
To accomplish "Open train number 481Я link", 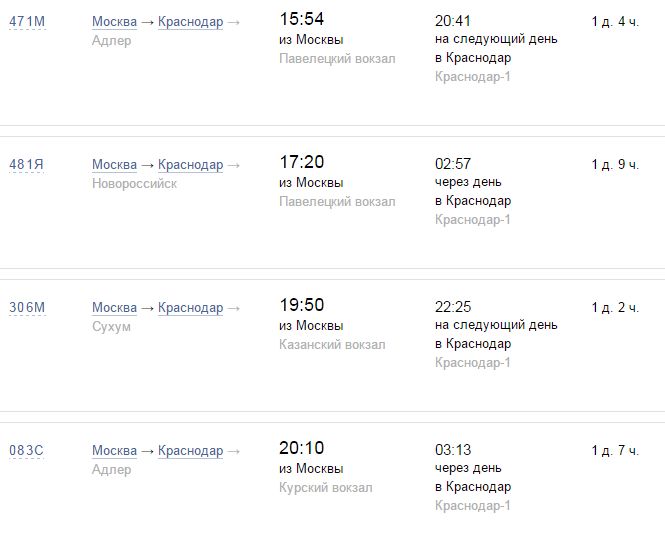I will coord(27,164).
